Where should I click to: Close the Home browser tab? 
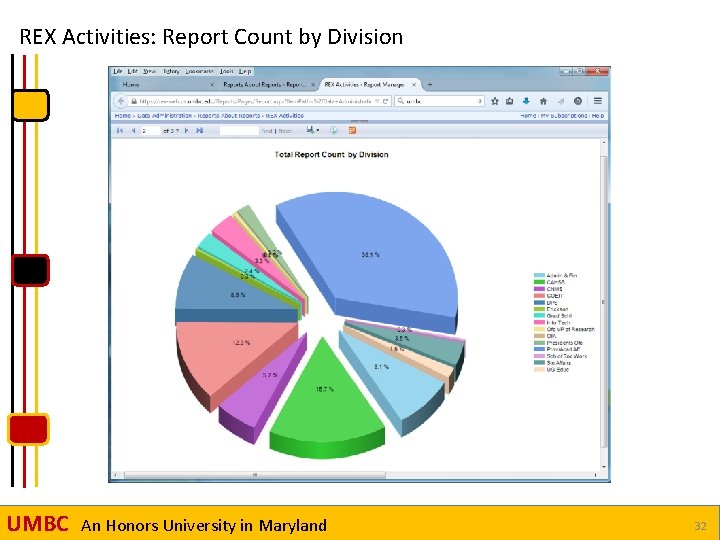[x=212, y=84]
